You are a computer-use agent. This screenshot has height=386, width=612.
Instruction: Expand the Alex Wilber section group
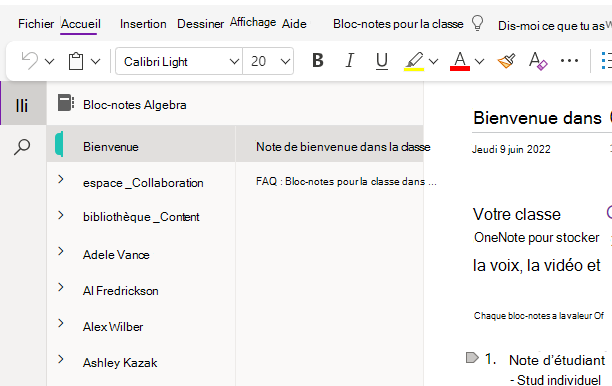point(61,323)
